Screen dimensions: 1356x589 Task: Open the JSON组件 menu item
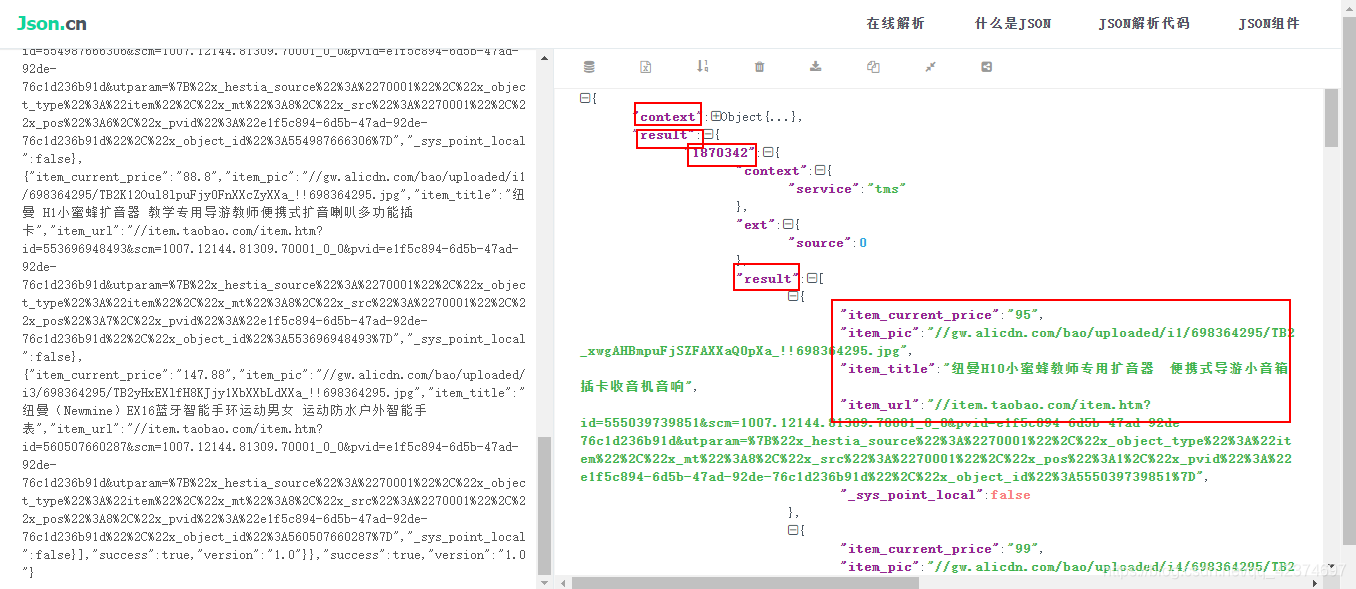pyautogui.click(x=1269, y=24)
